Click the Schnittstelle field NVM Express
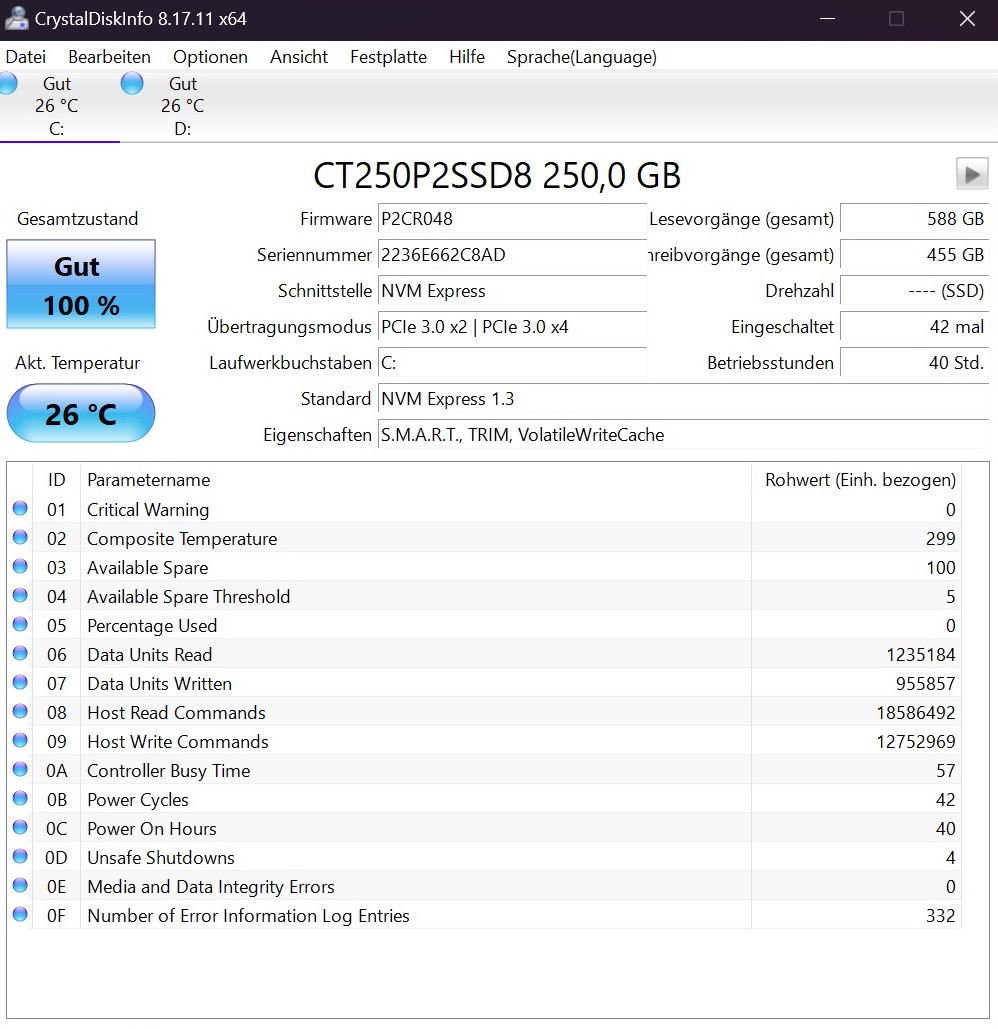 512,291
